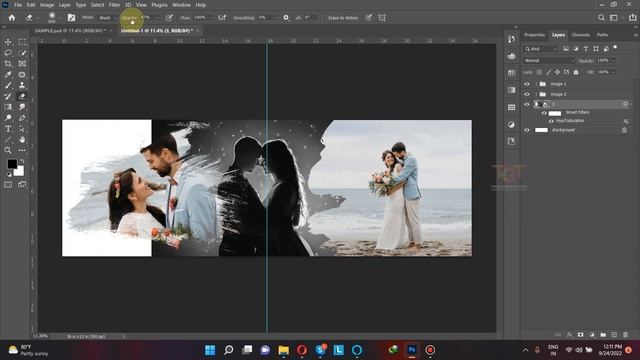Viewport: 640px width, 360px height.
Task: Expand the image 2 group
Action: tap(536, 94)
